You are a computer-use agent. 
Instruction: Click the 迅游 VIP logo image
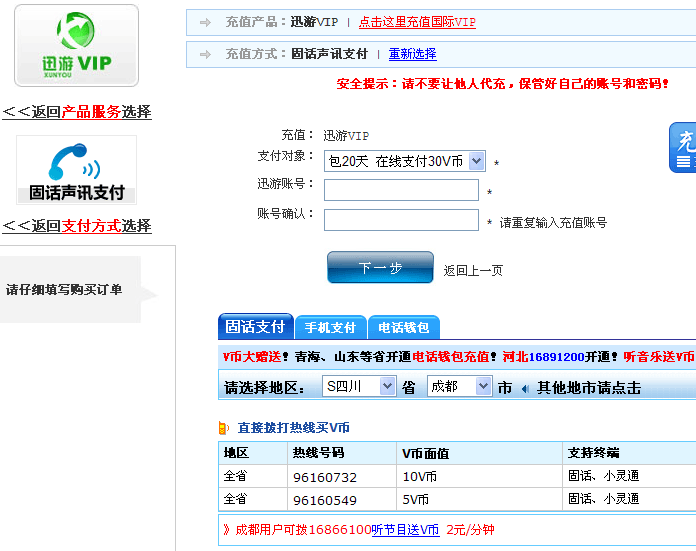[76, 46]
